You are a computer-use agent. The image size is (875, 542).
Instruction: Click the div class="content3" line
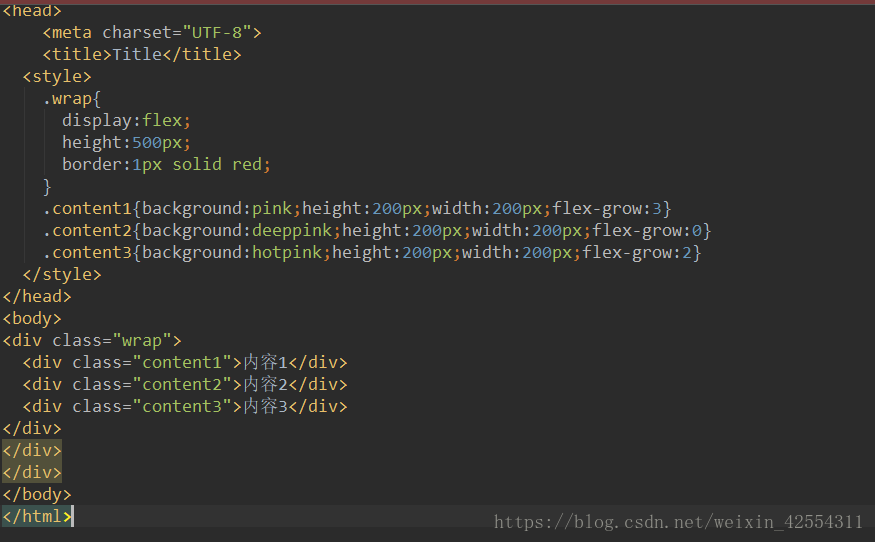(x=185, y=406)
